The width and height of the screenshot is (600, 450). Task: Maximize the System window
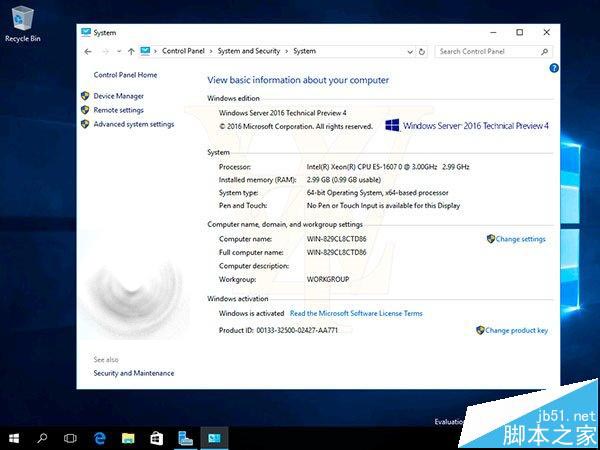coord(520,33)
